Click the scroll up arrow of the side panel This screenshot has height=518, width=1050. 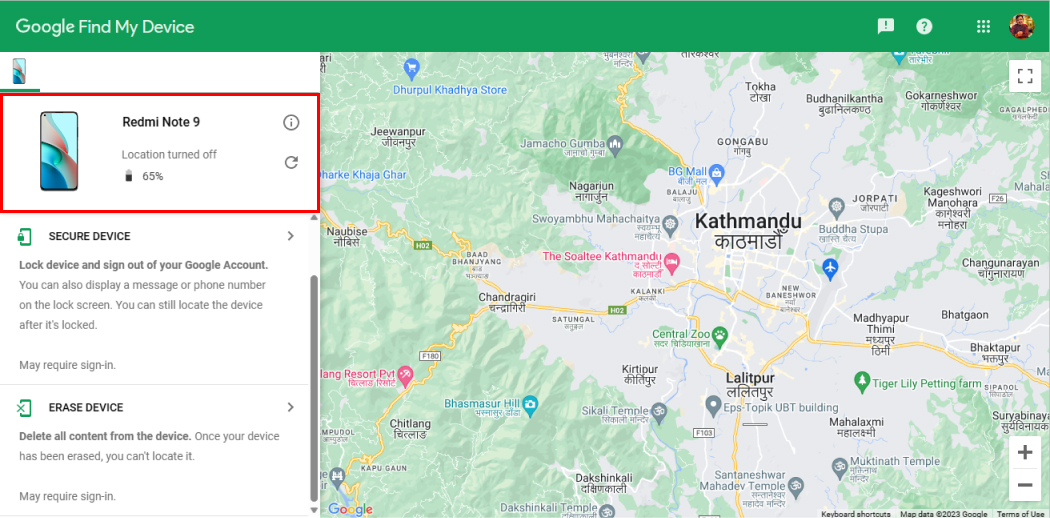pyautogui.click(x=314, y=218)
